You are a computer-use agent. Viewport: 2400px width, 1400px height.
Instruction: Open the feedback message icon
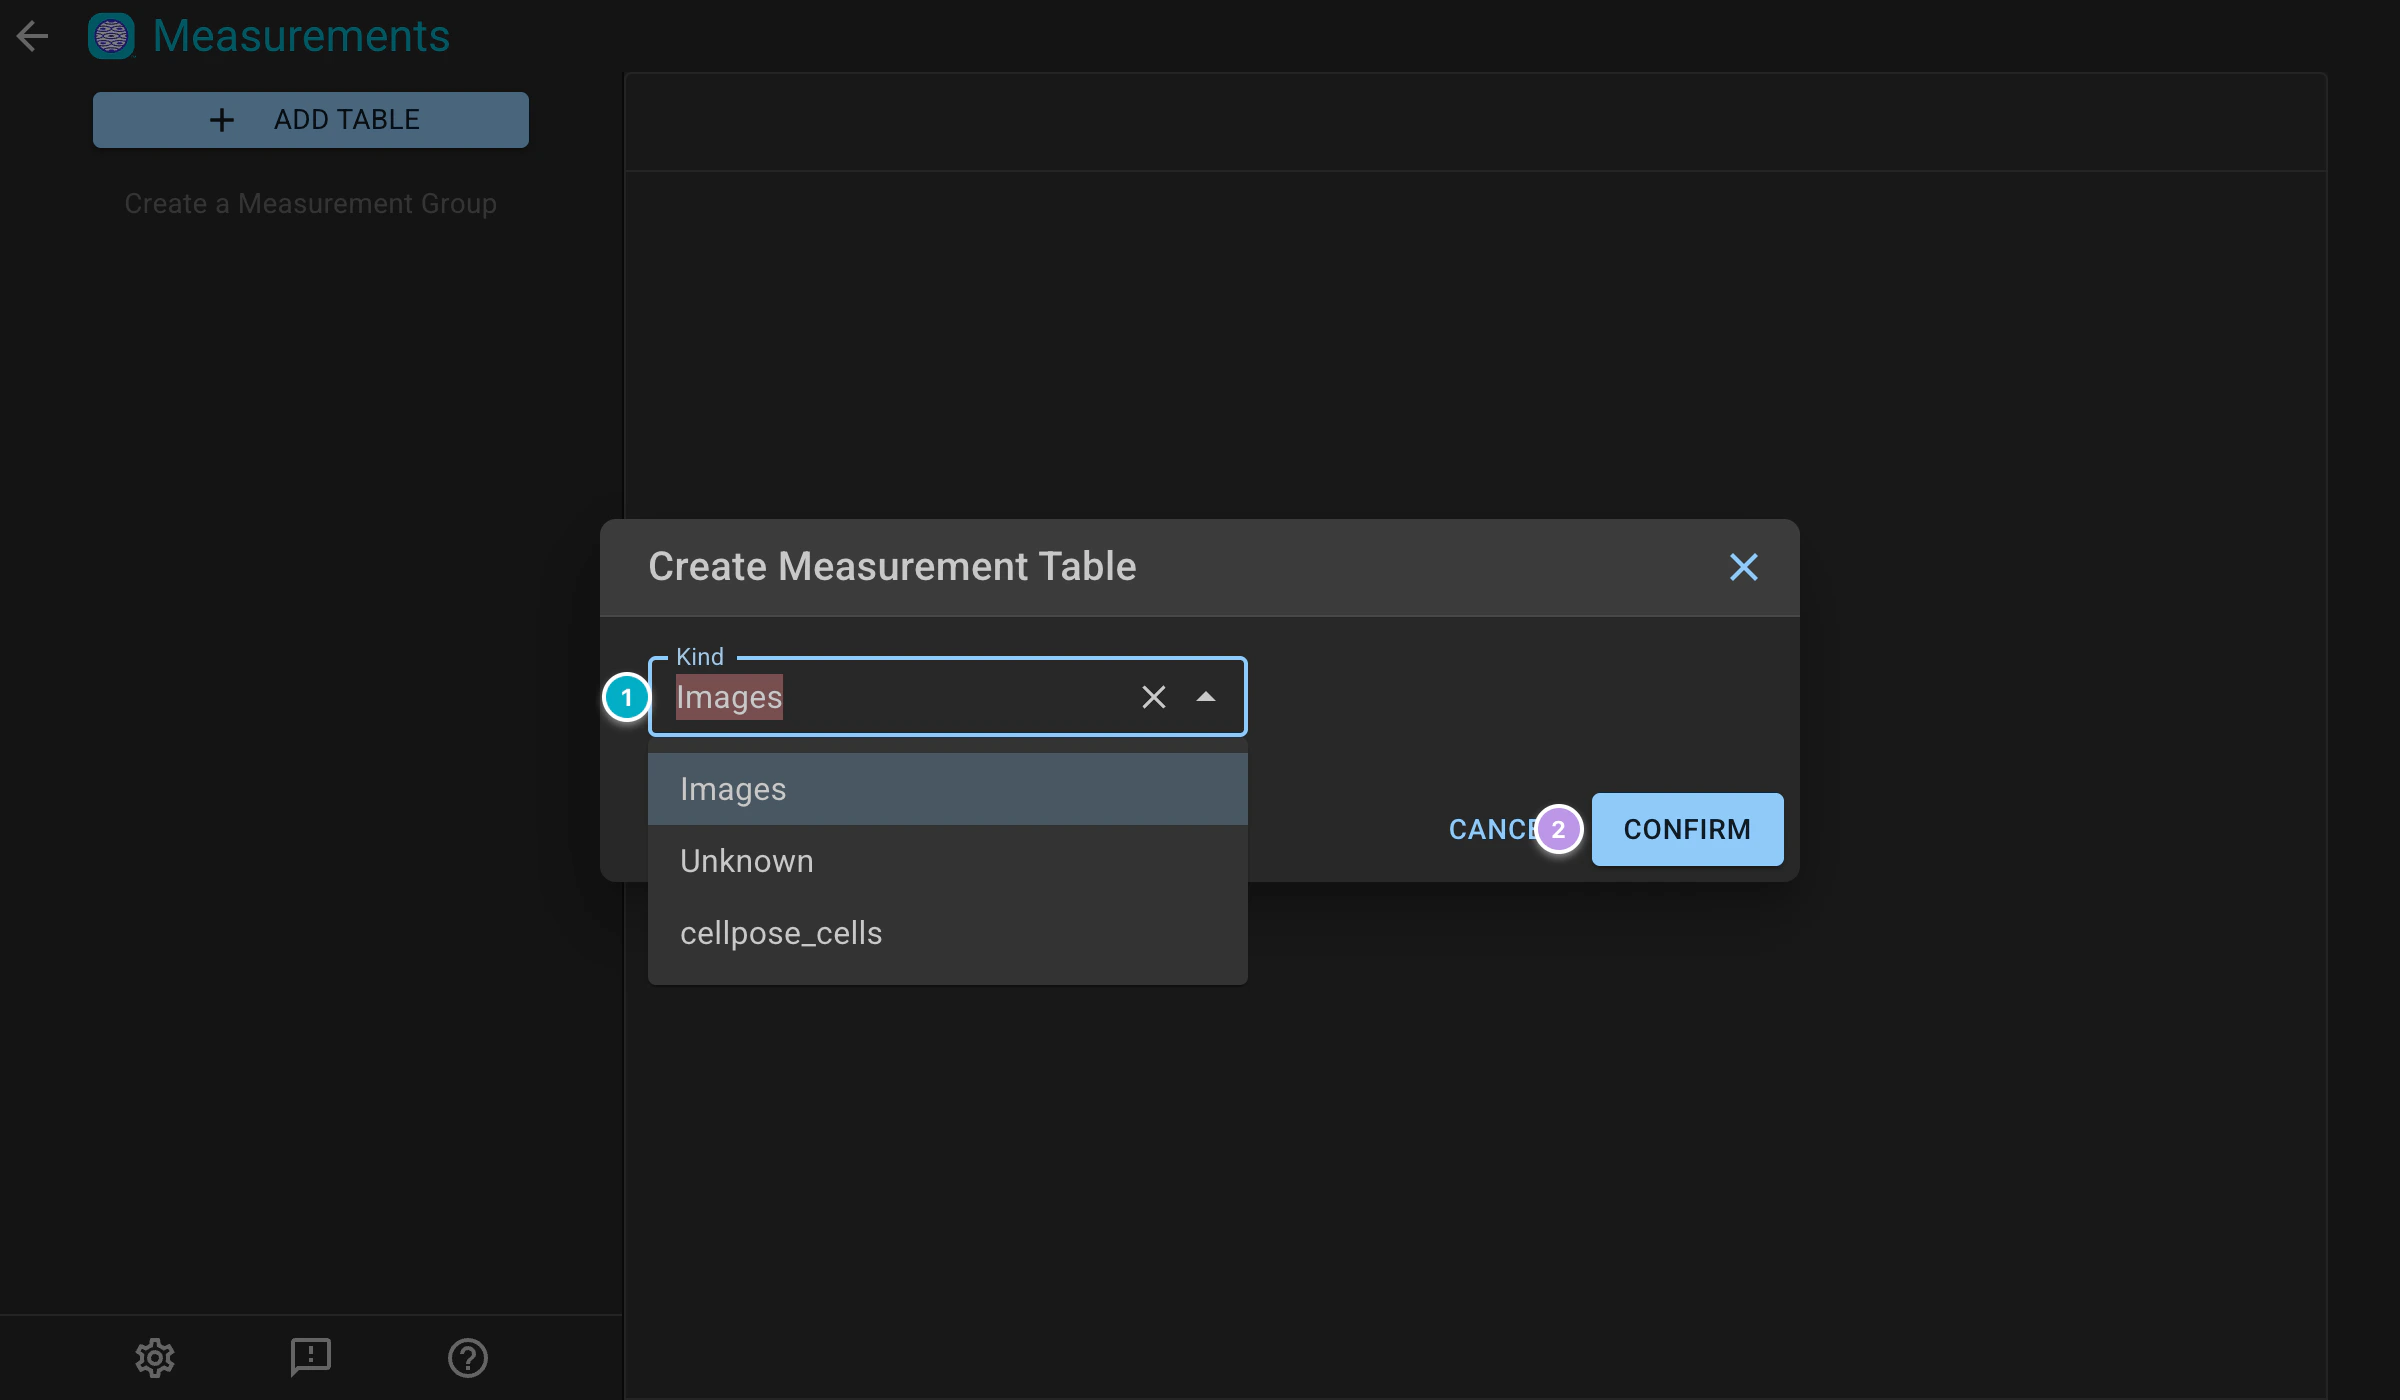click(x=311, y=1357)
